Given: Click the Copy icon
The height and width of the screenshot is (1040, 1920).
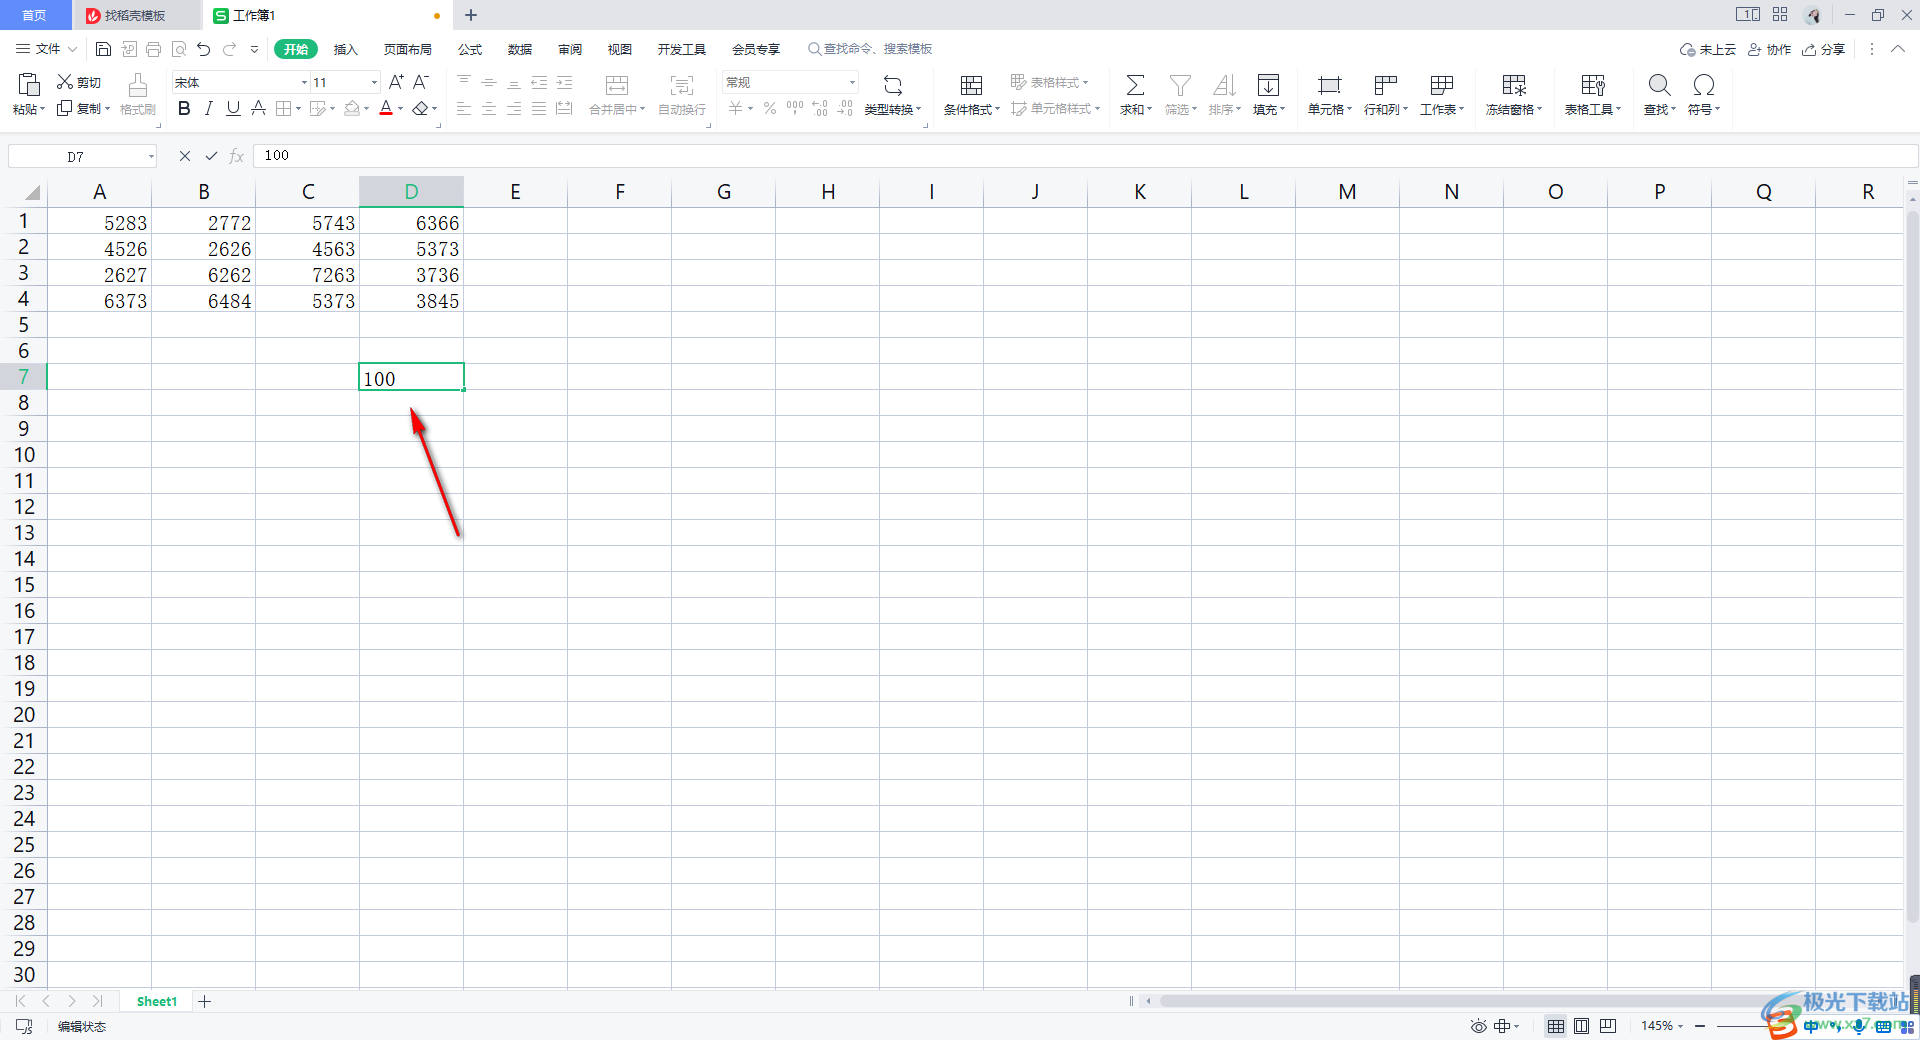Looking at the screenshot, I should tap(65, 108).
